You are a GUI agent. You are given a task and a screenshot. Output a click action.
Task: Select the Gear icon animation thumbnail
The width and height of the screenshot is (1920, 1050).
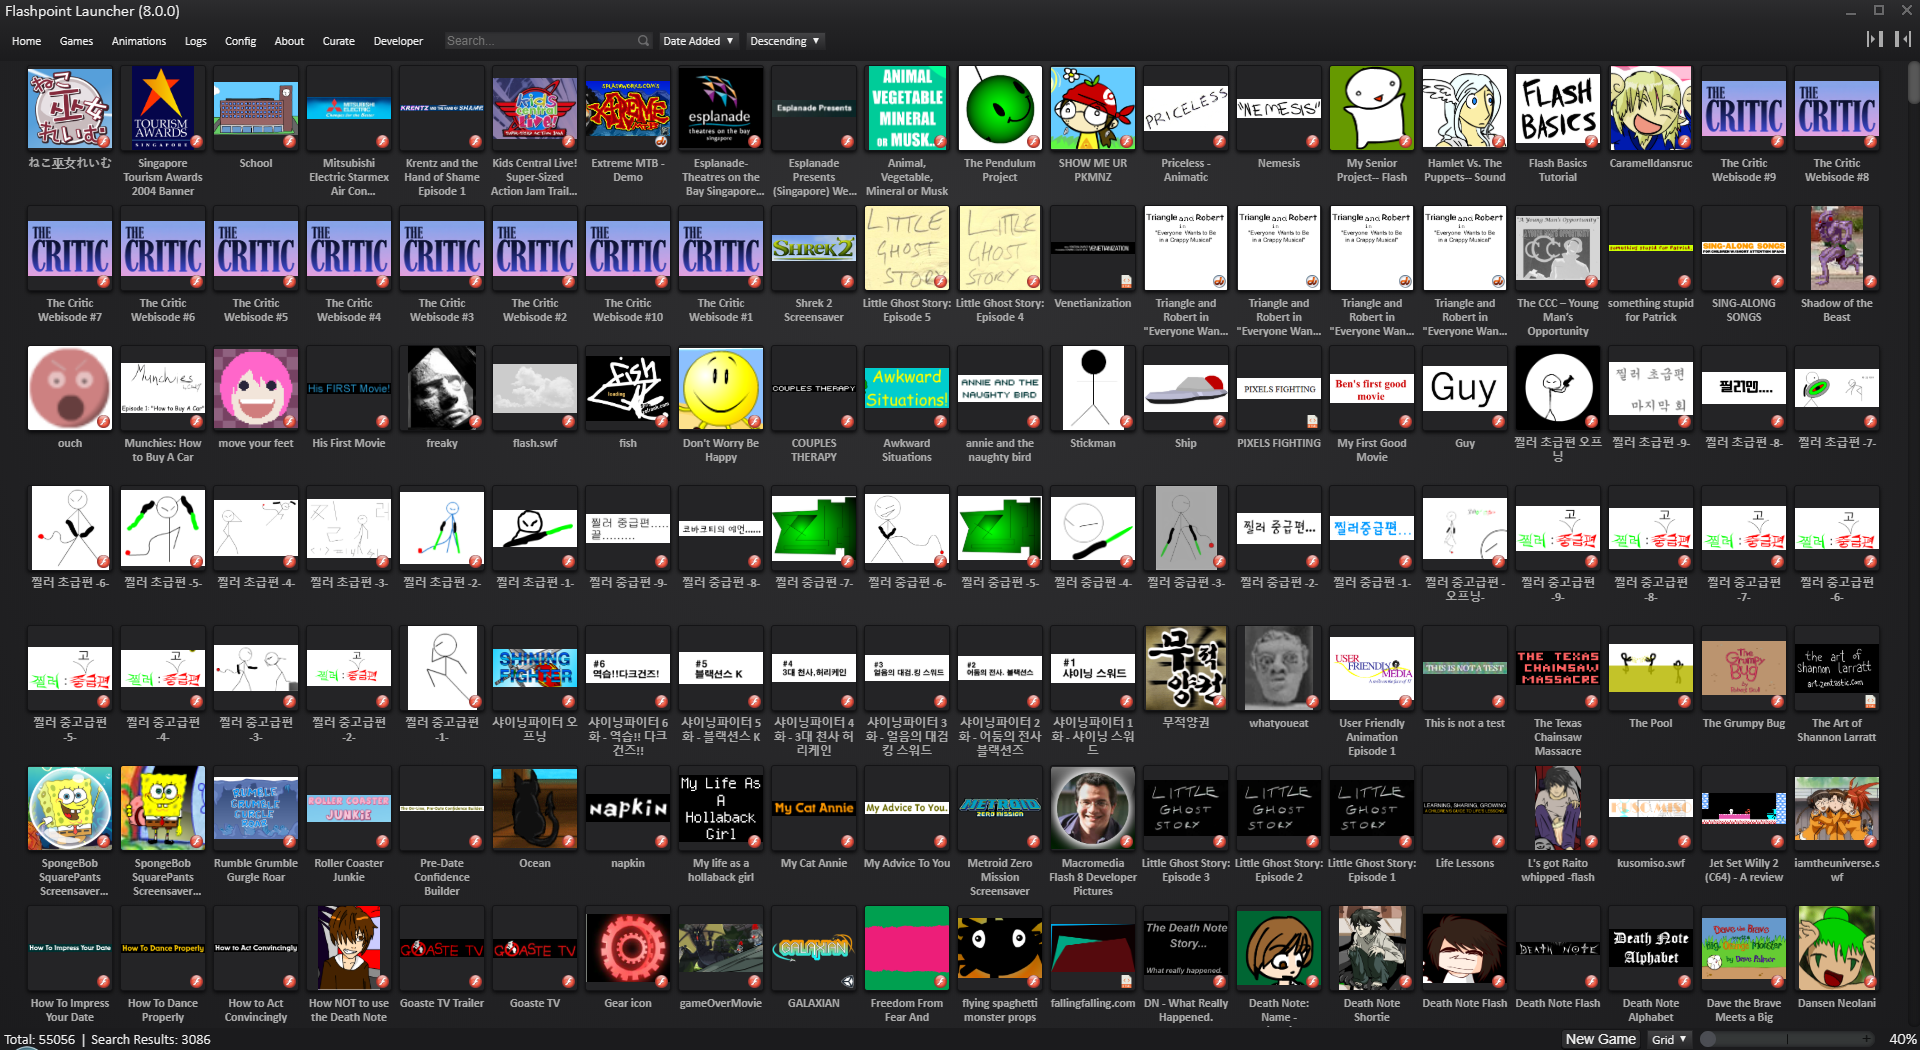(x=627, y=948)
